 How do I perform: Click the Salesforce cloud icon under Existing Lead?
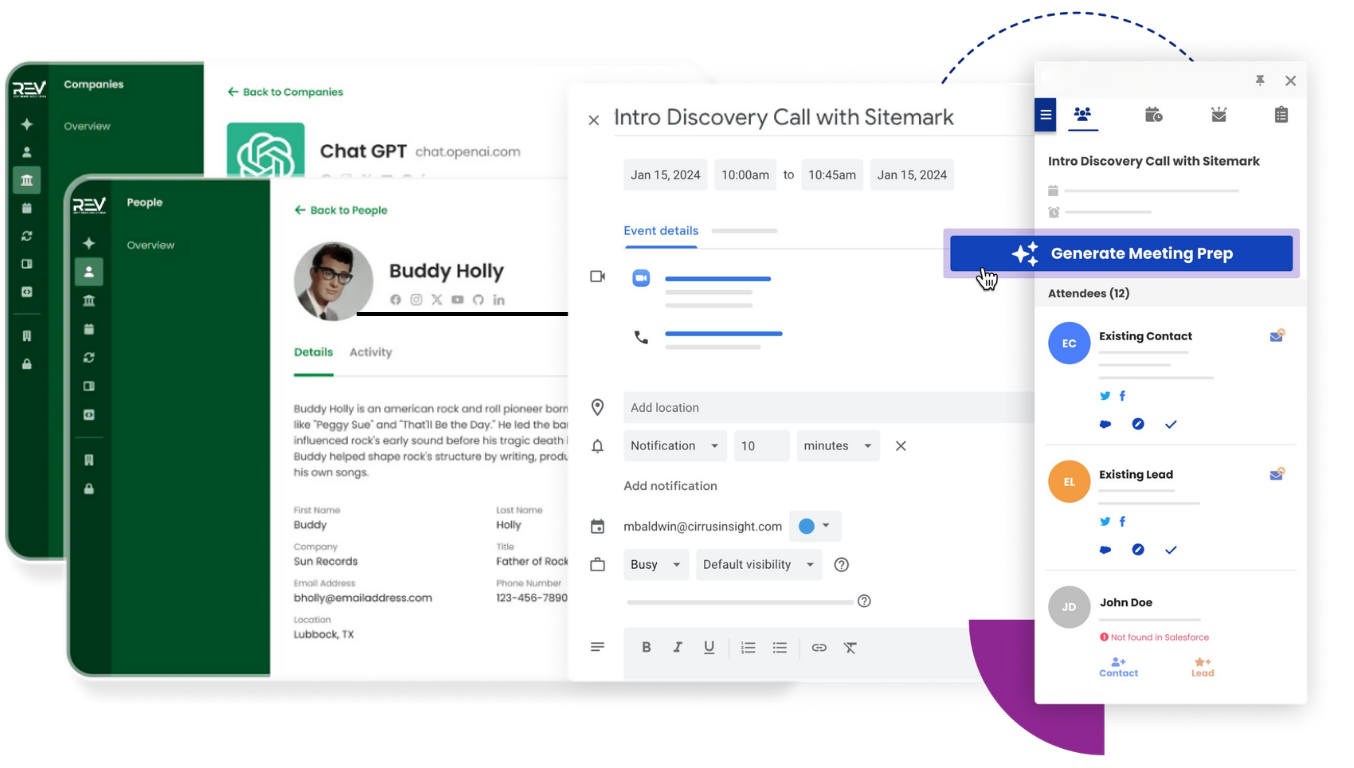[x=1105, y=550]
